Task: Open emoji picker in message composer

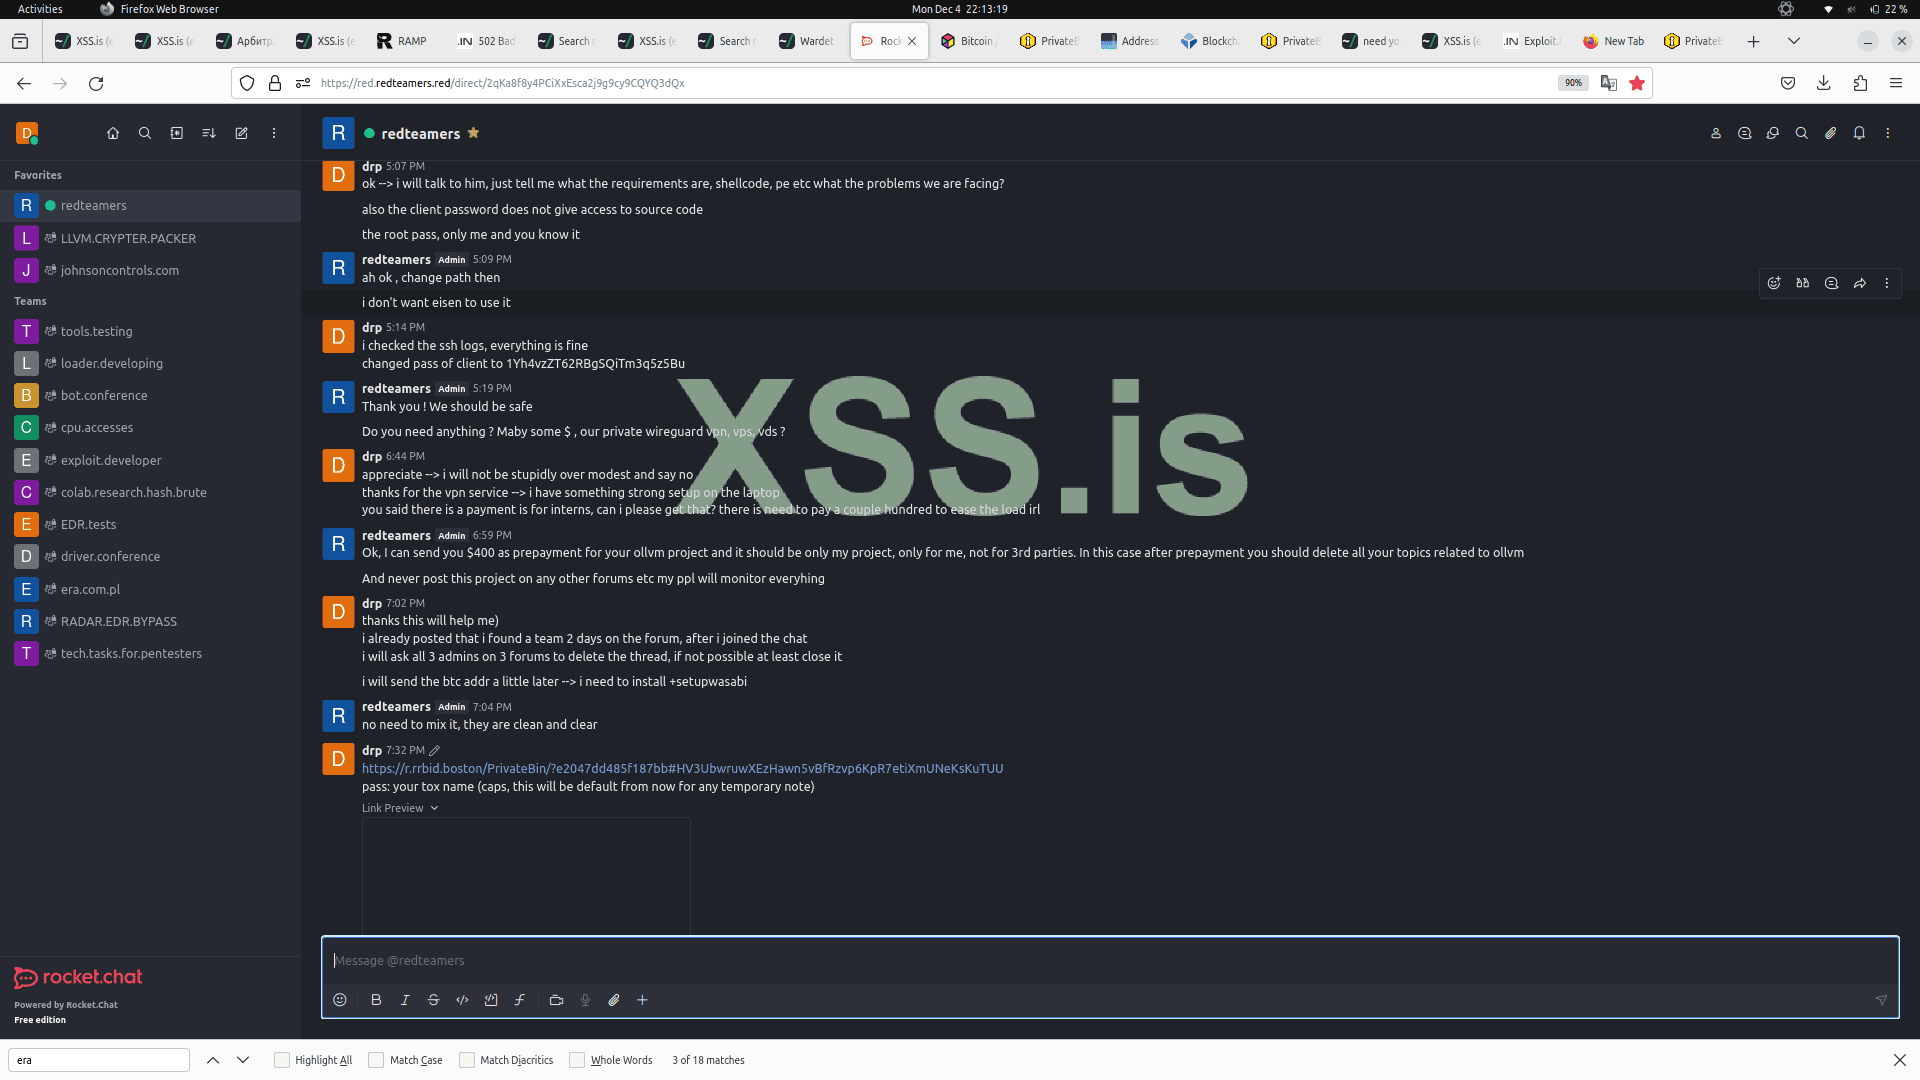Action: [340, 1000]
